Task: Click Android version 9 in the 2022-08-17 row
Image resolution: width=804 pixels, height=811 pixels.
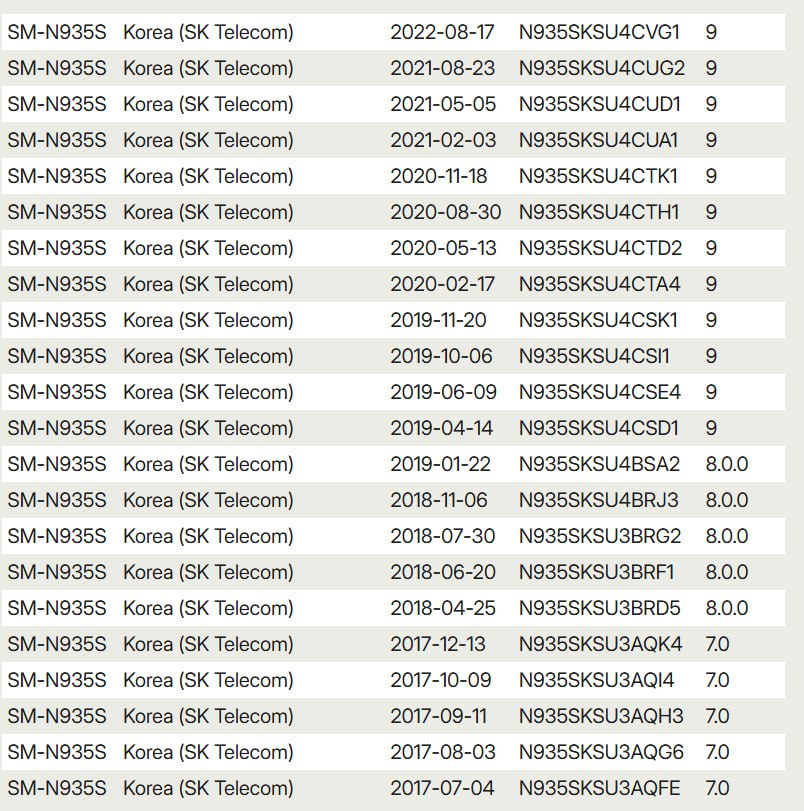Action: coord(711,32)
